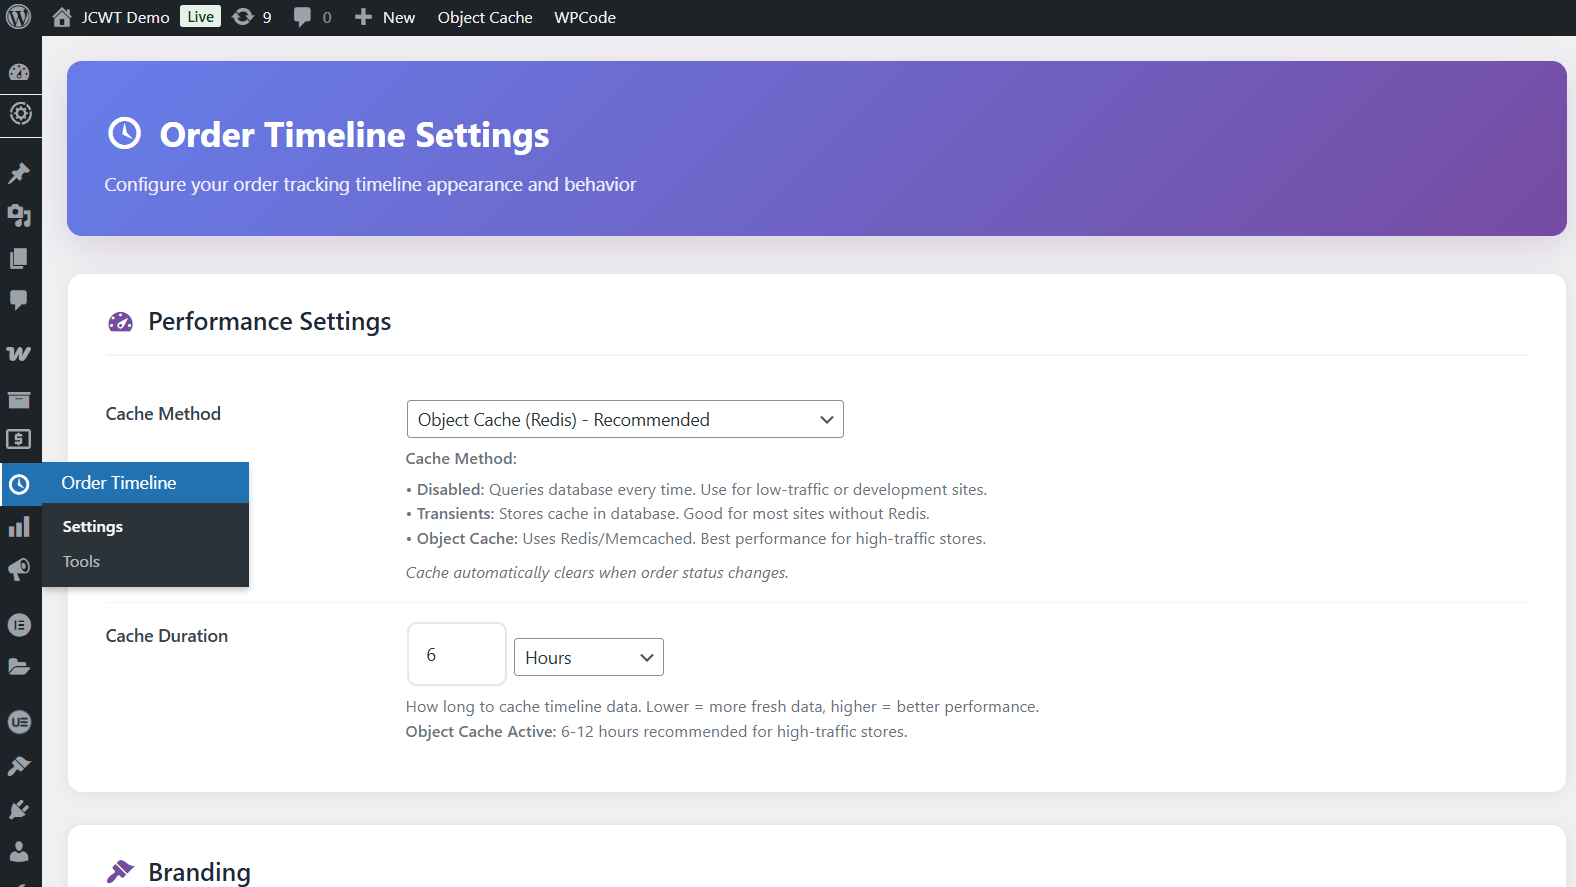Open Products via the archive box icon
The height and width of the screenshot is (887, 1576).
coord(19,400)
